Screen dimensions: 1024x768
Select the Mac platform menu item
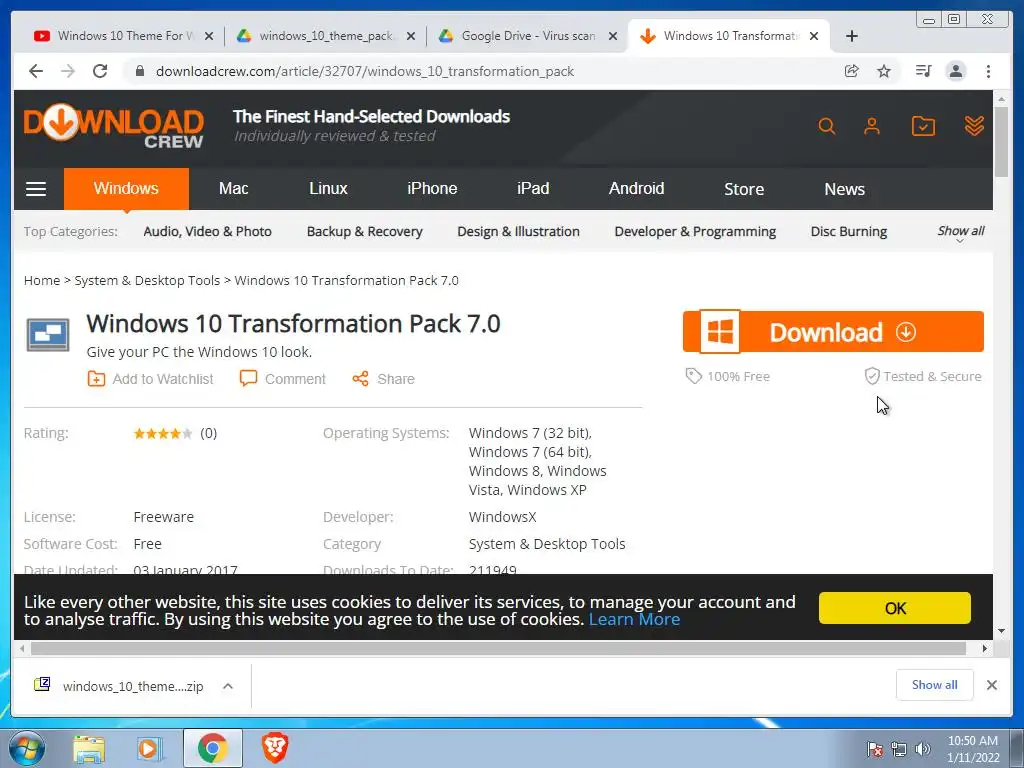[234, 189]
